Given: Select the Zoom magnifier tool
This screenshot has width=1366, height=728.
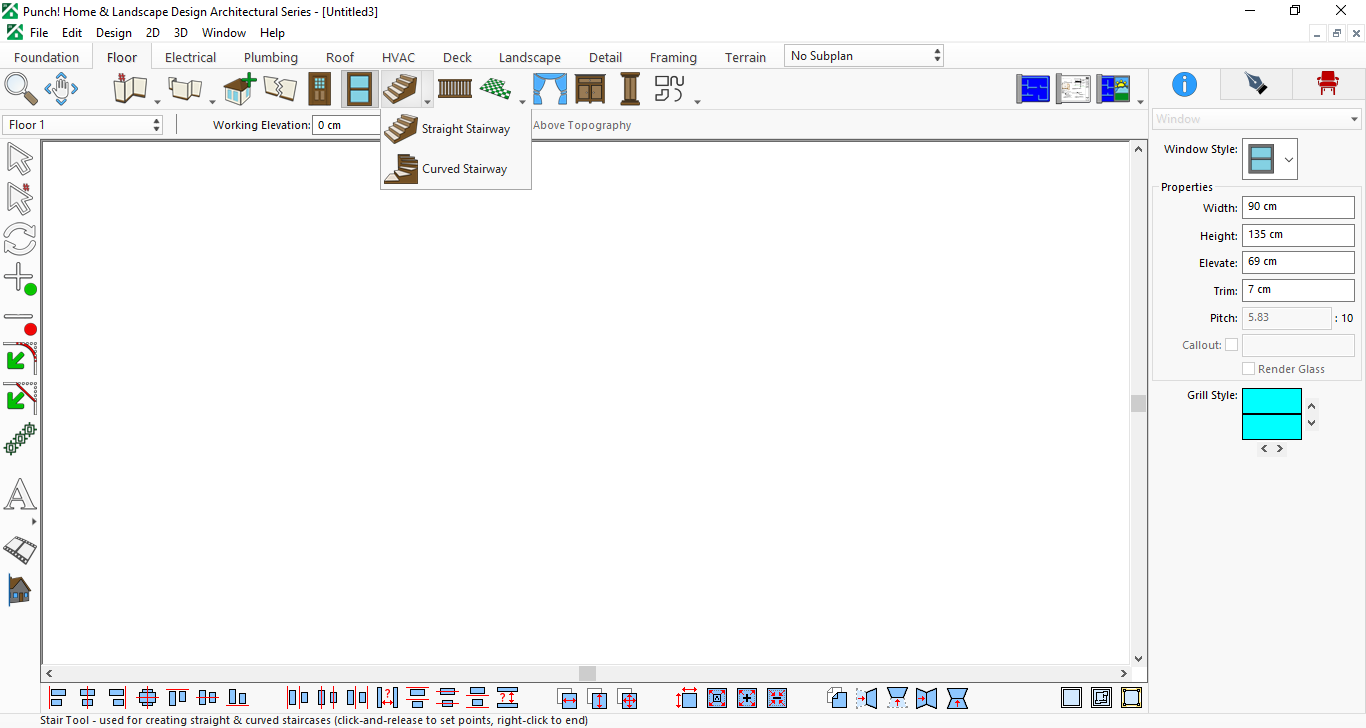Looking at the screenshot, I should click(21, 89).
